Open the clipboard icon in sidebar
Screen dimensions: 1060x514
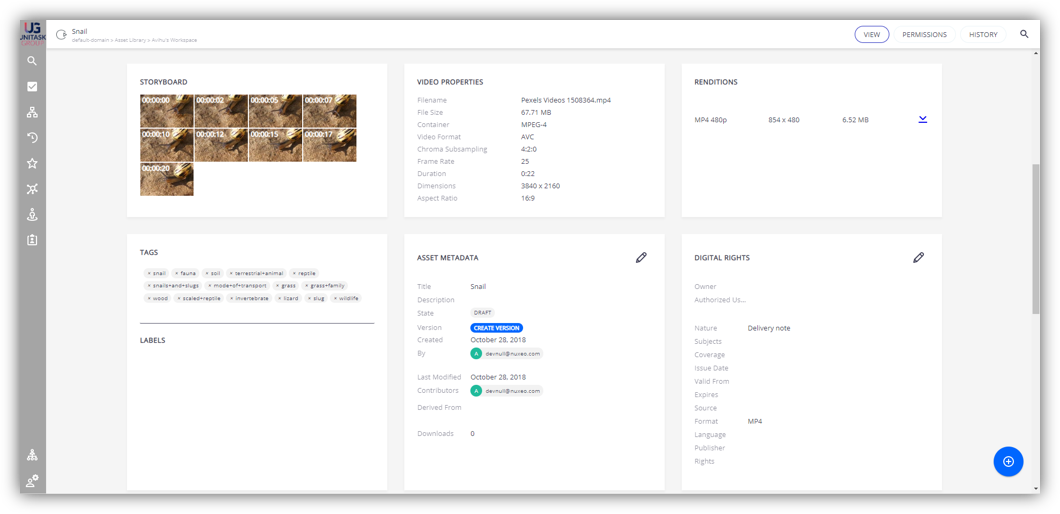(32, 240)
